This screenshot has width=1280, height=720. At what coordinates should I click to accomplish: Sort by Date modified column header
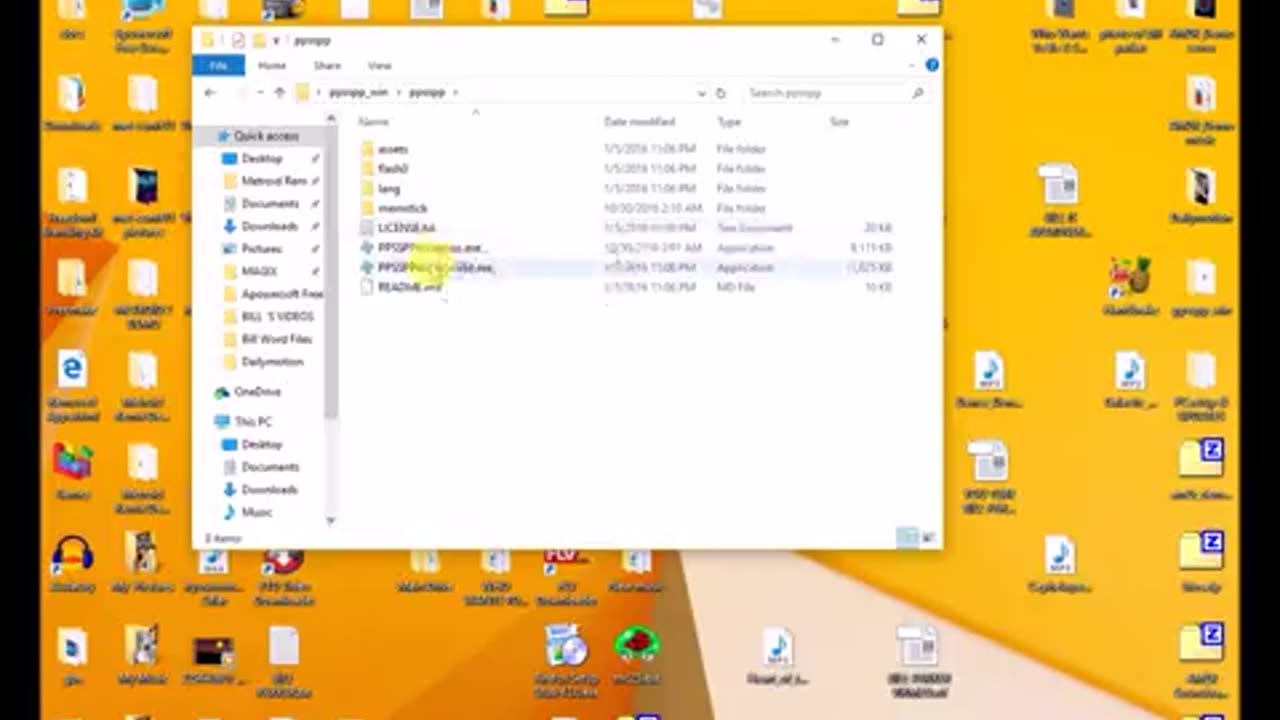click(x=639, y=122)
